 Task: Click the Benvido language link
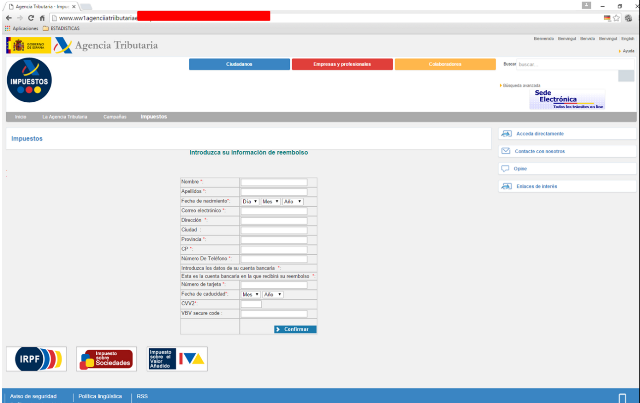click(587, 38)
